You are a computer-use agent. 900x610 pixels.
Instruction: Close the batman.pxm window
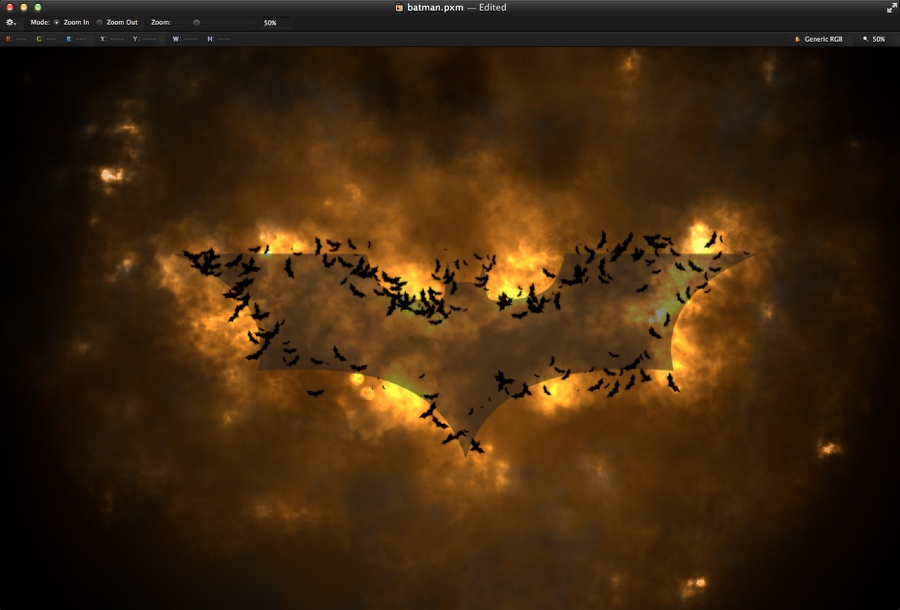(9, 7)
